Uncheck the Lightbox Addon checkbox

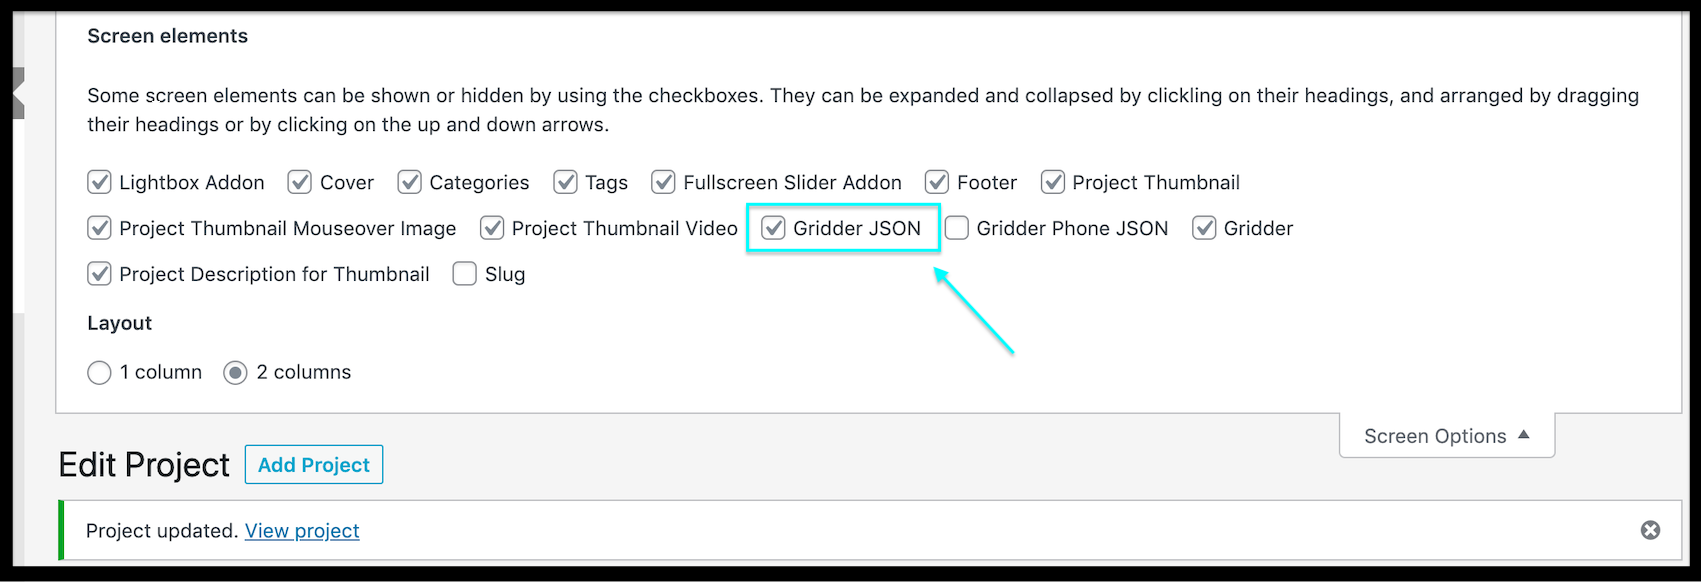pyautogui.click(x=99, y=182)
